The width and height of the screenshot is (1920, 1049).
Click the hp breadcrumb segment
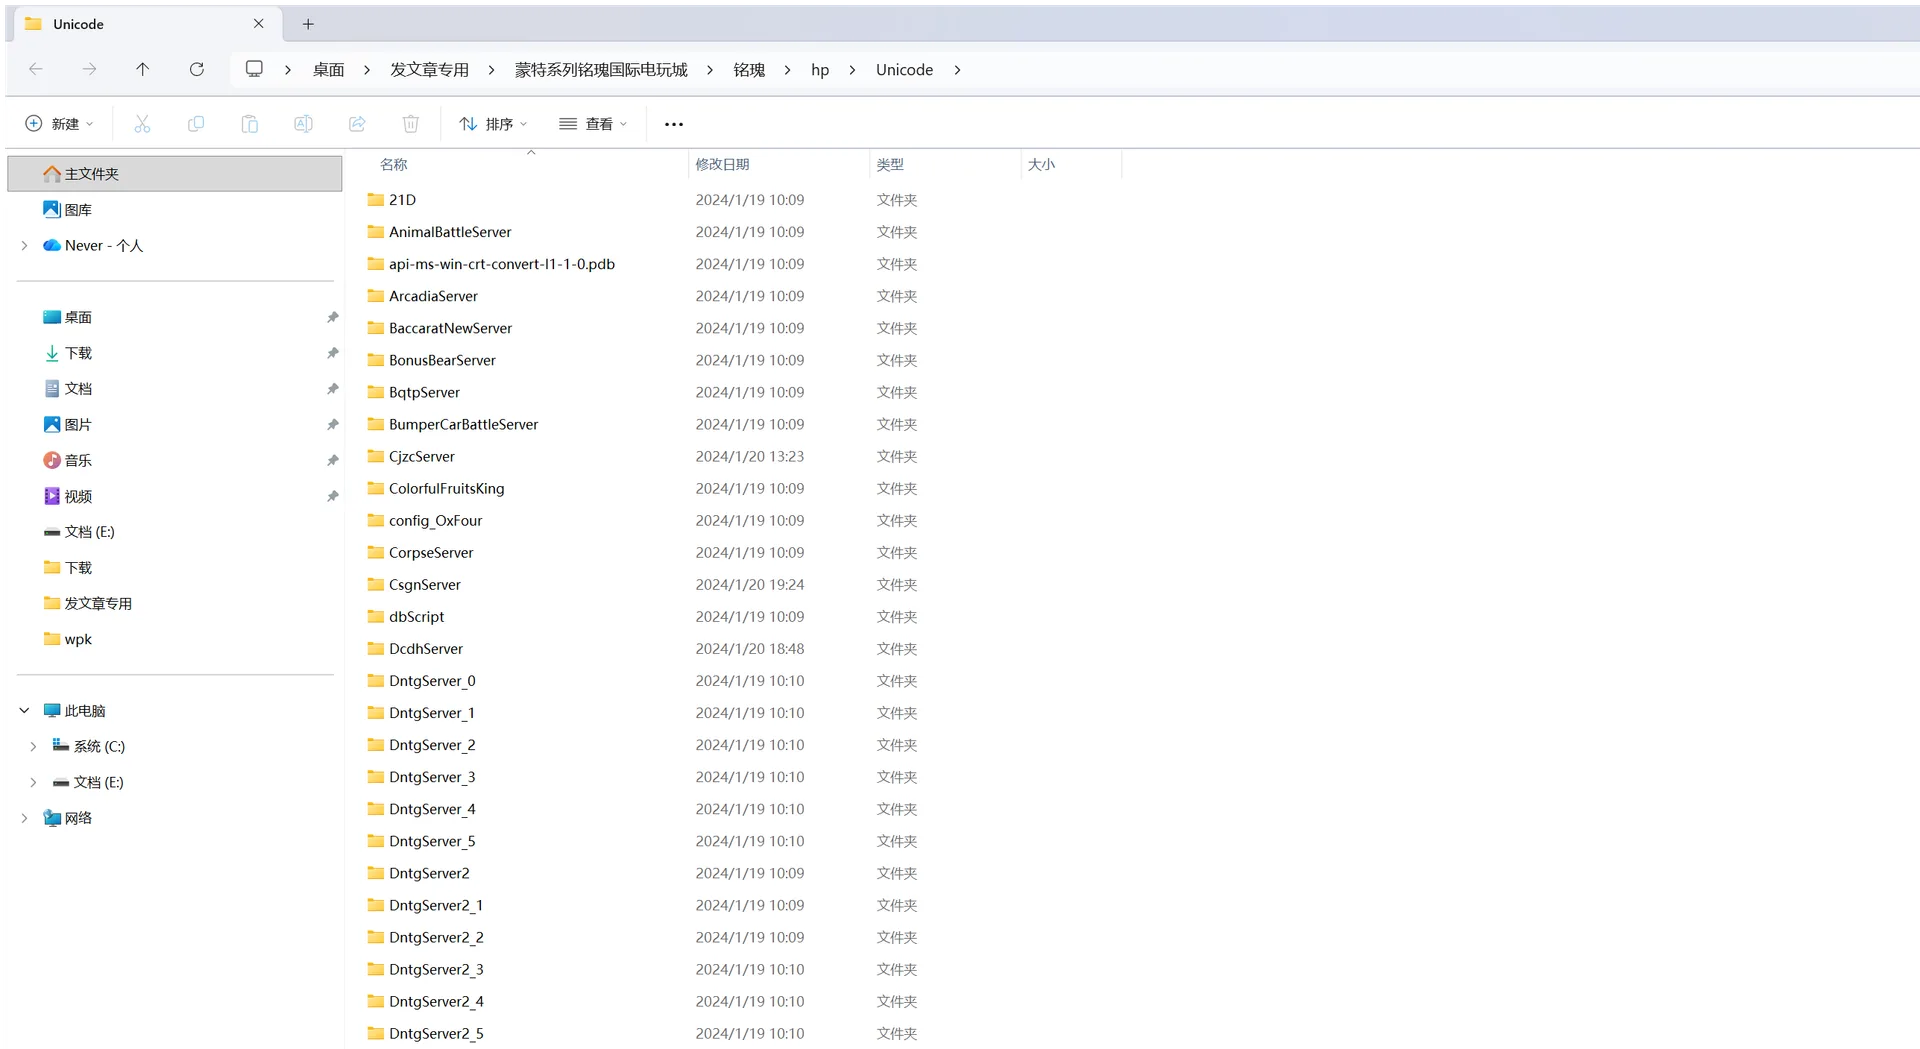click(x=820, y=70)
